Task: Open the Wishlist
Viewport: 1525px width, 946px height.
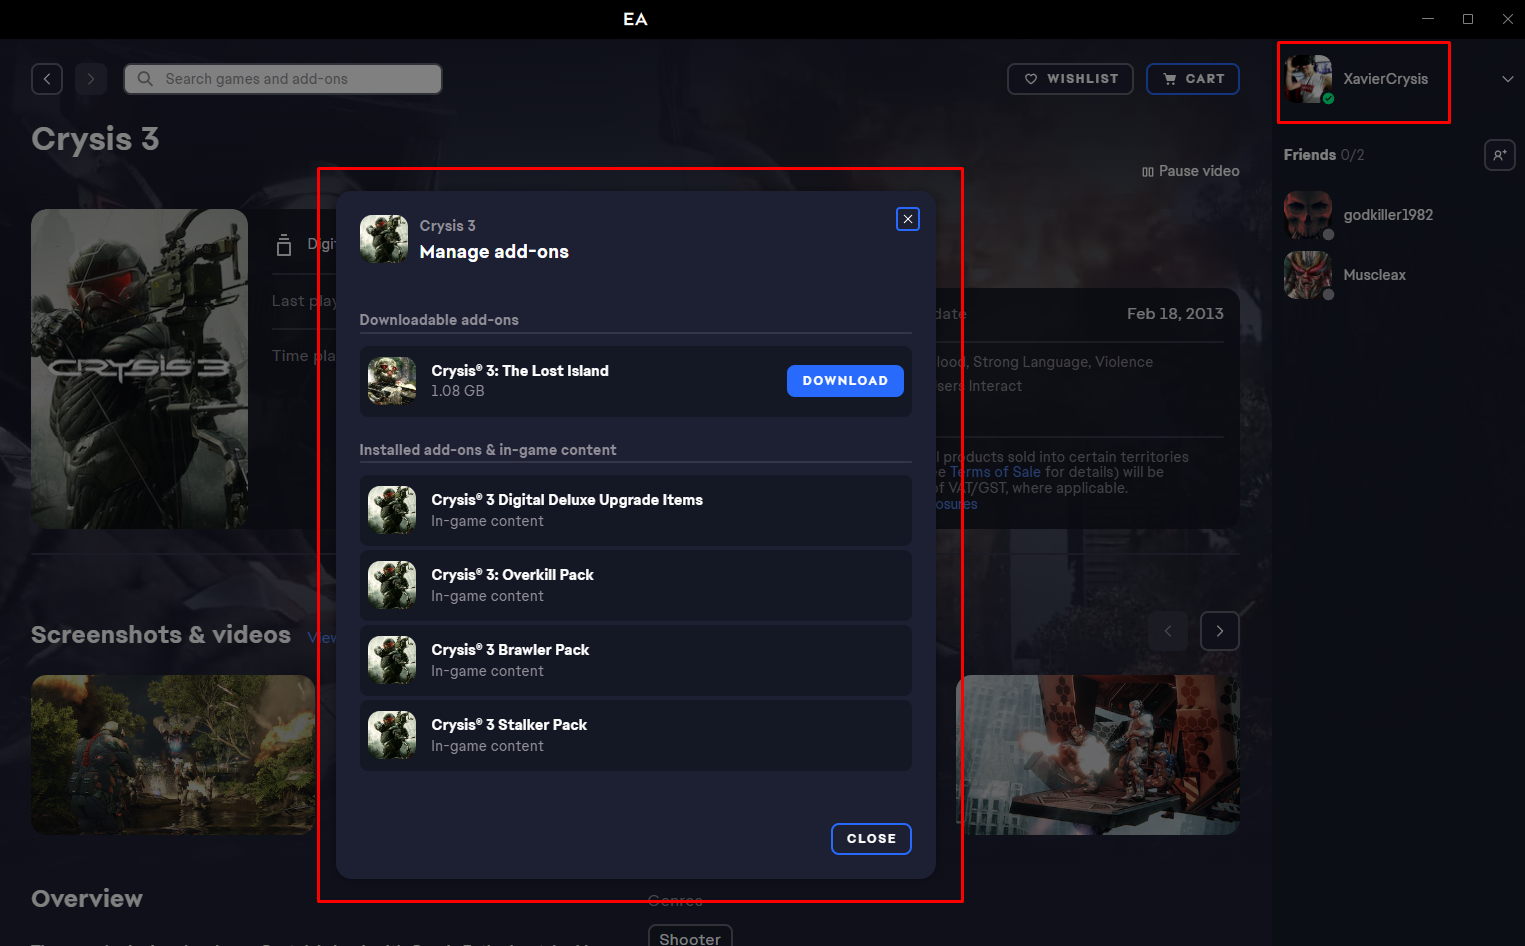Action: (x=1070, y=79)
